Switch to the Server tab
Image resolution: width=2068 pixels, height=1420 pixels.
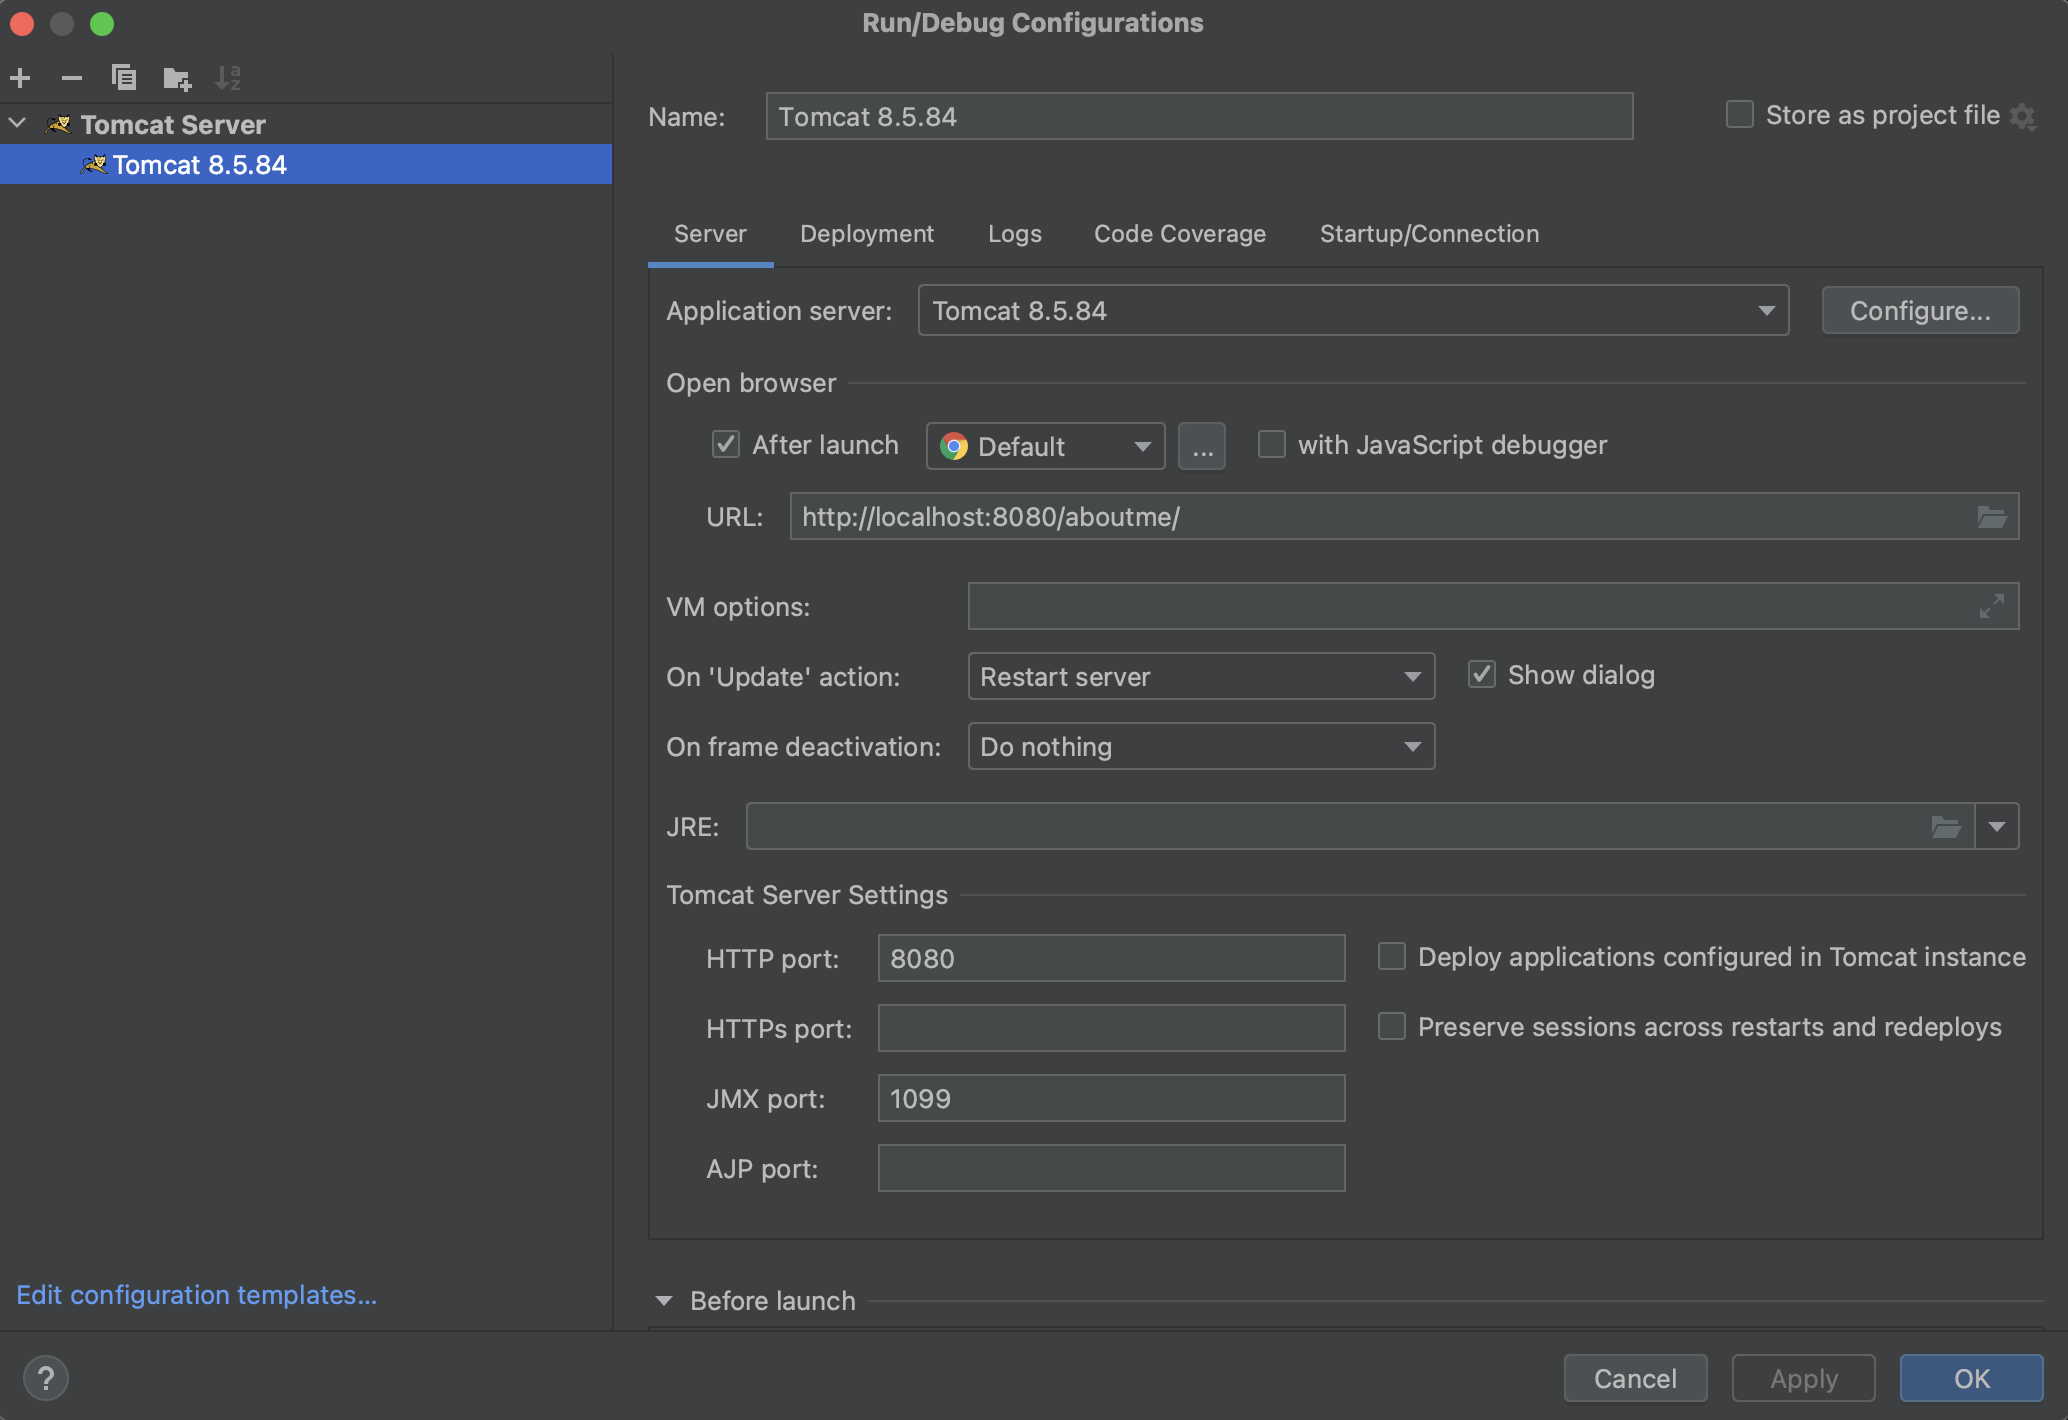point(710,234)
